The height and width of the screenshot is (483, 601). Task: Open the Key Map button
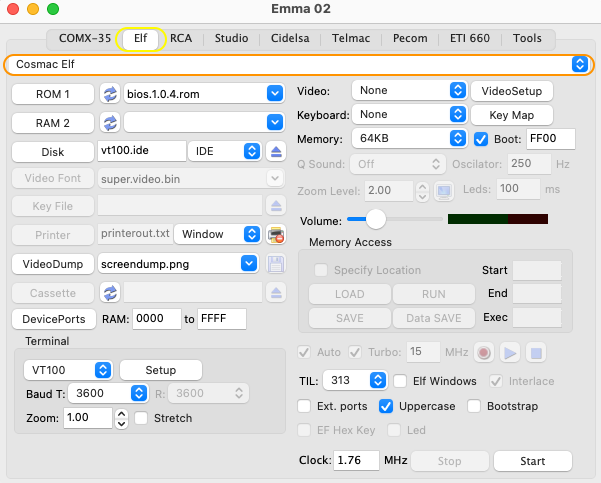pyautogui.click(x=512, y=115)
